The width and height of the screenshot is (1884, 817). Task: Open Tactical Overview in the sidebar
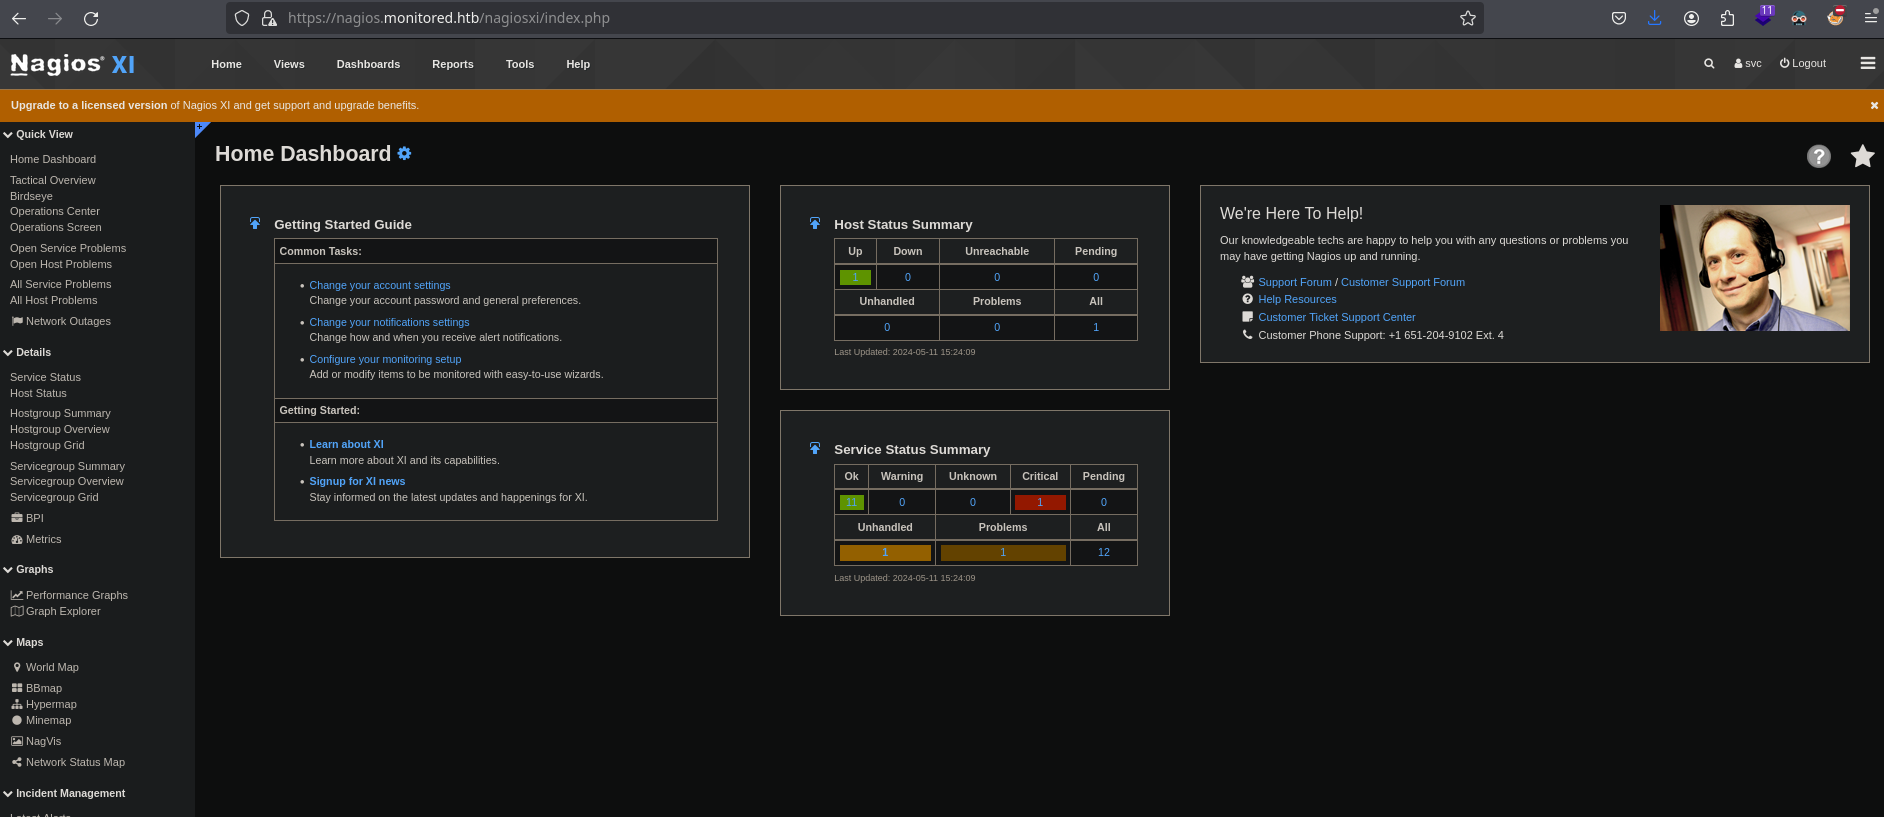point(53,180)
